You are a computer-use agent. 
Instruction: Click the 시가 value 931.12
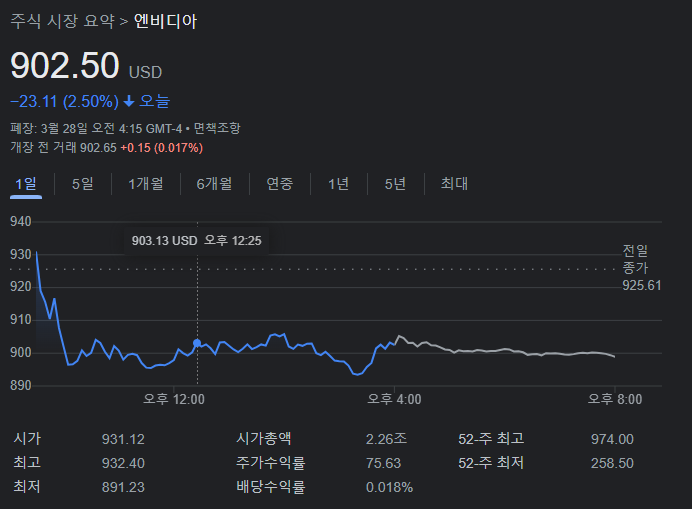pos(123,439)
